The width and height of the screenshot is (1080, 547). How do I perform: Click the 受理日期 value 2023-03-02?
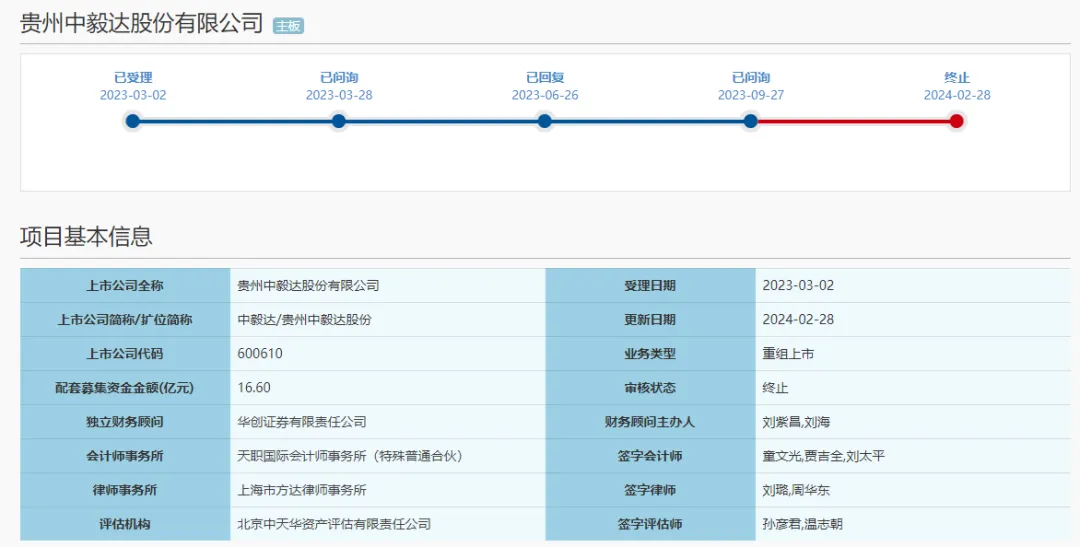click(798, 286)
